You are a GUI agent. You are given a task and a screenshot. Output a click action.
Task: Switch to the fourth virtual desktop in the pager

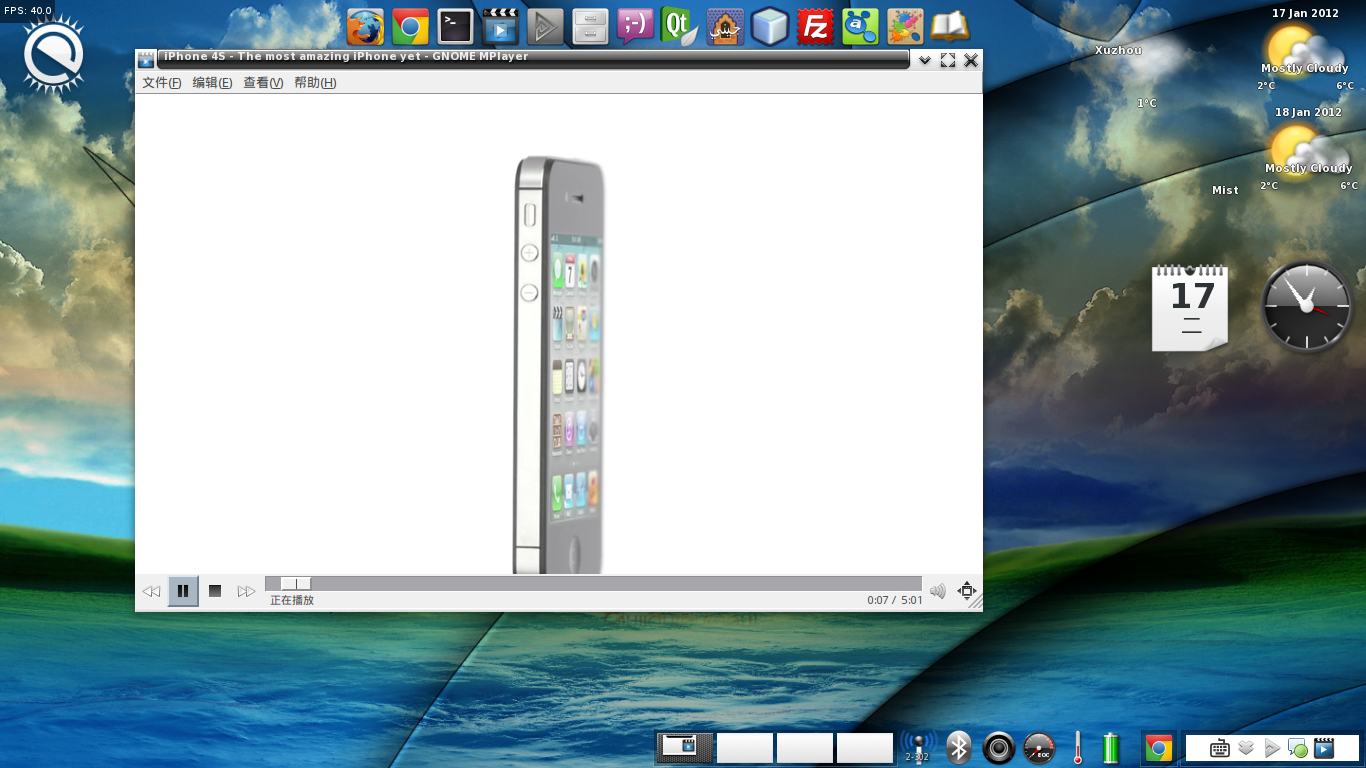(x=865, y=748)
